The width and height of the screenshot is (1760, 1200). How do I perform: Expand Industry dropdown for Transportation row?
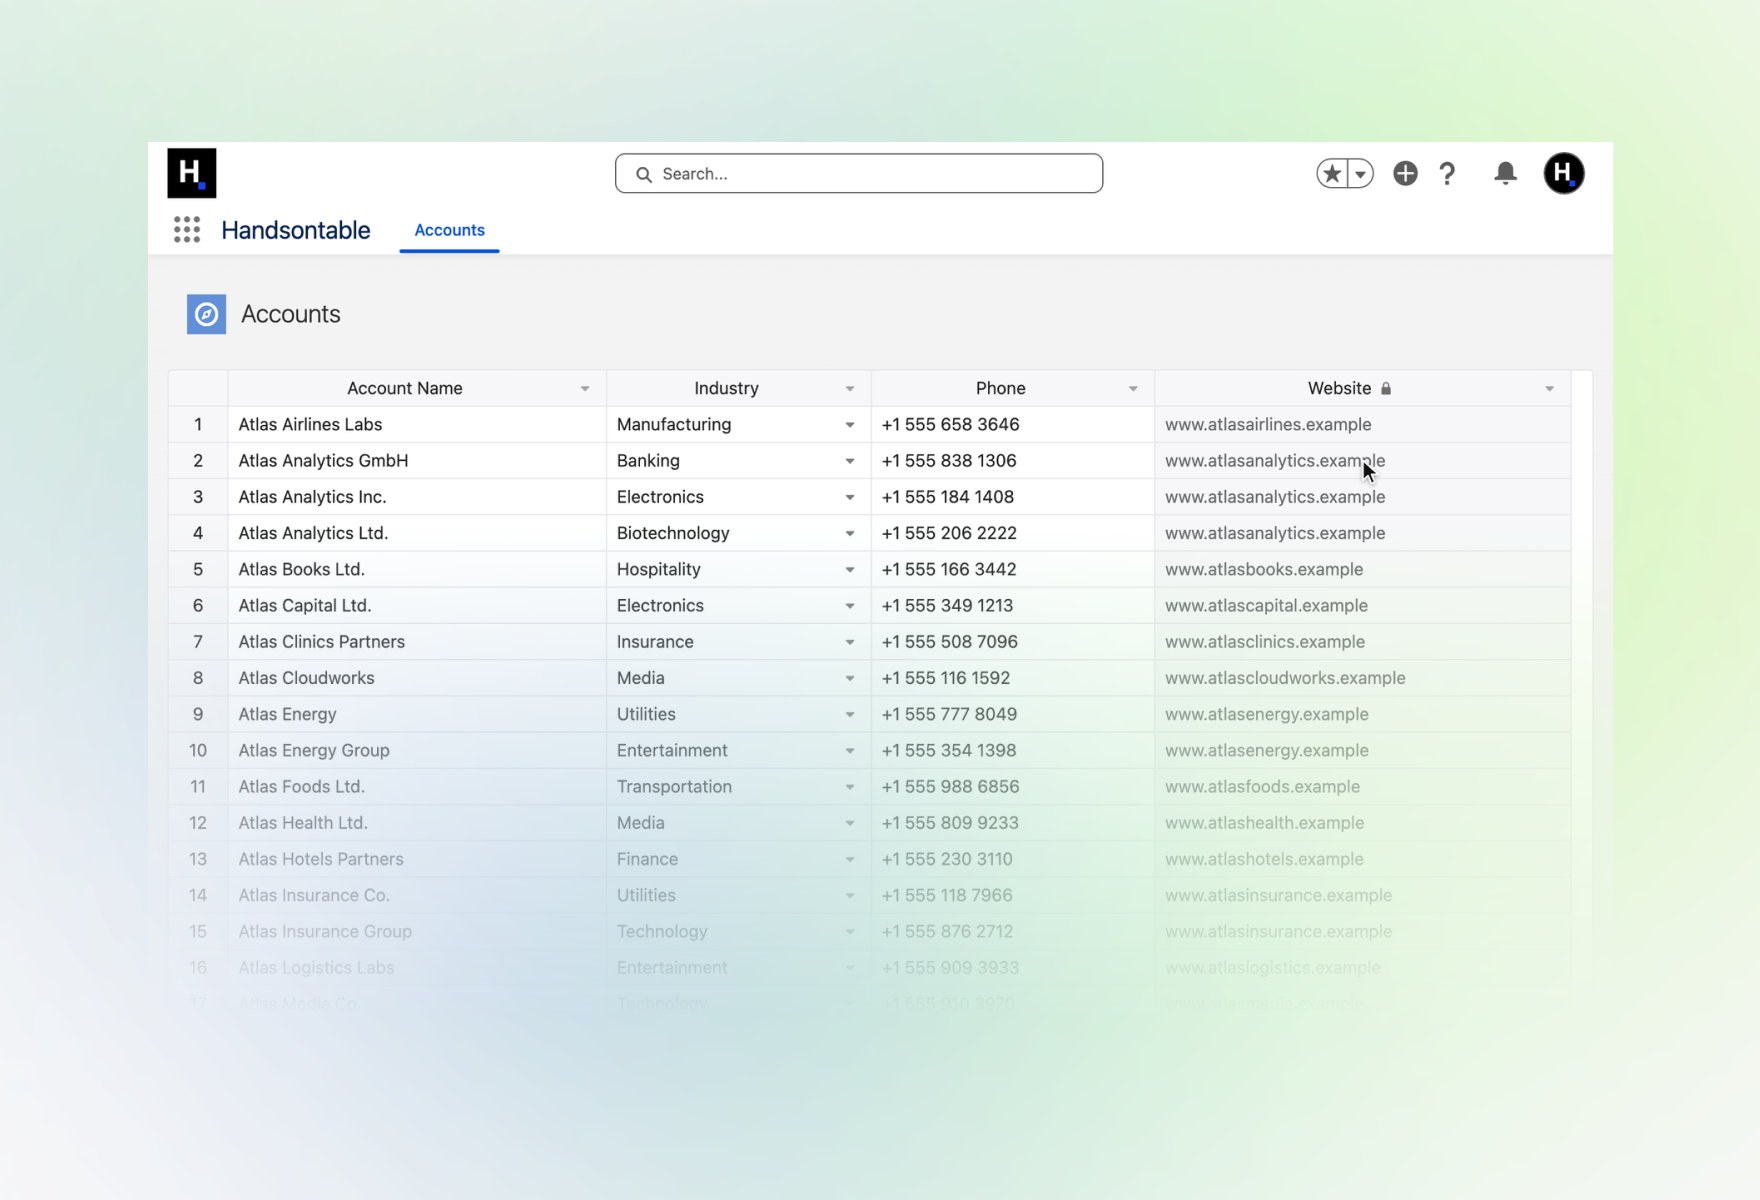click(x=850, y=787)
